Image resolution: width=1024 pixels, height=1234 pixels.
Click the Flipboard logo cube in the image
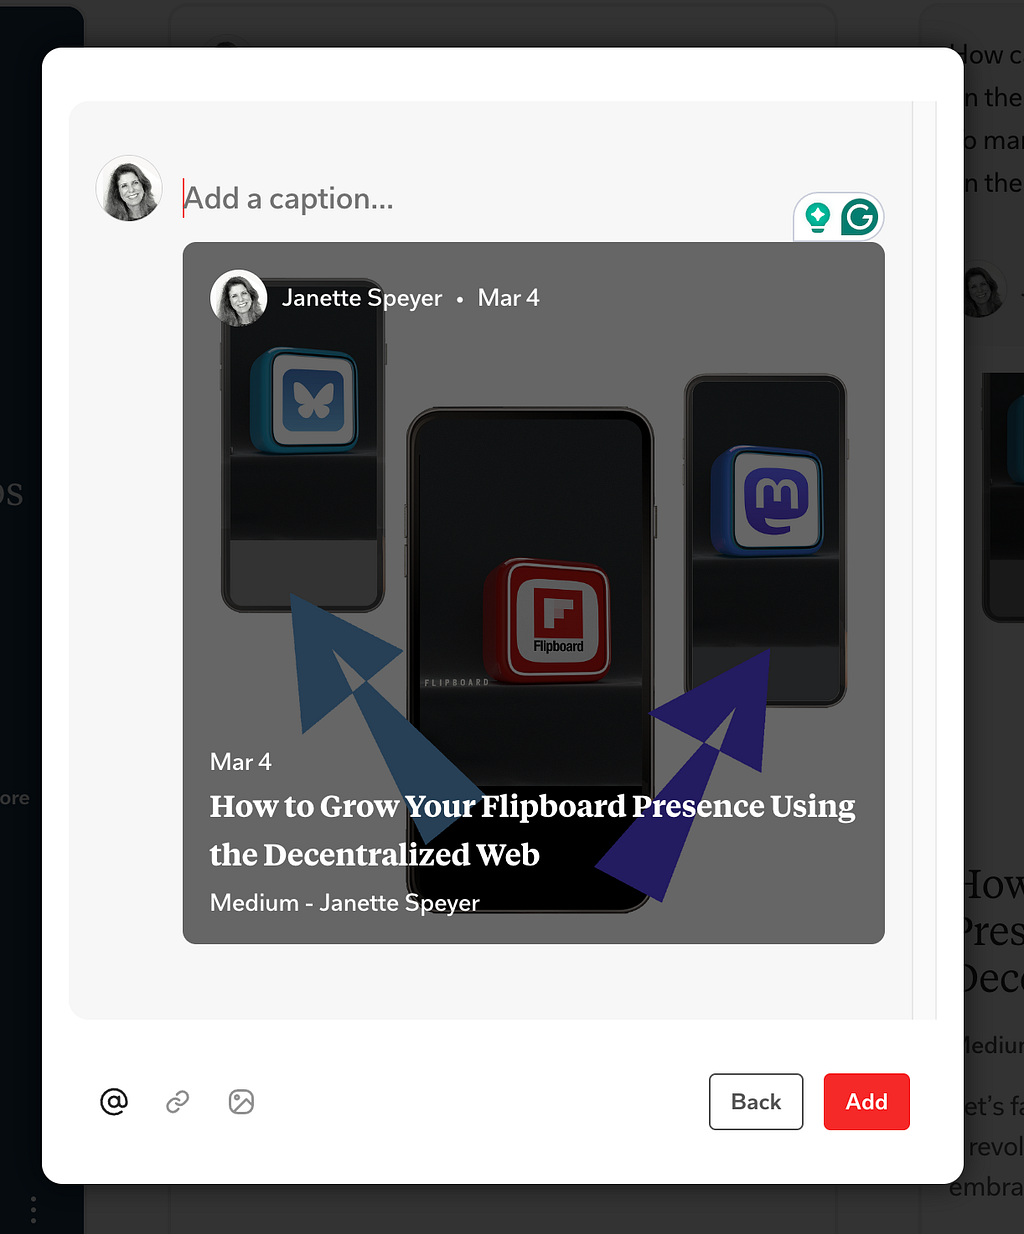(x=548, y=621)
